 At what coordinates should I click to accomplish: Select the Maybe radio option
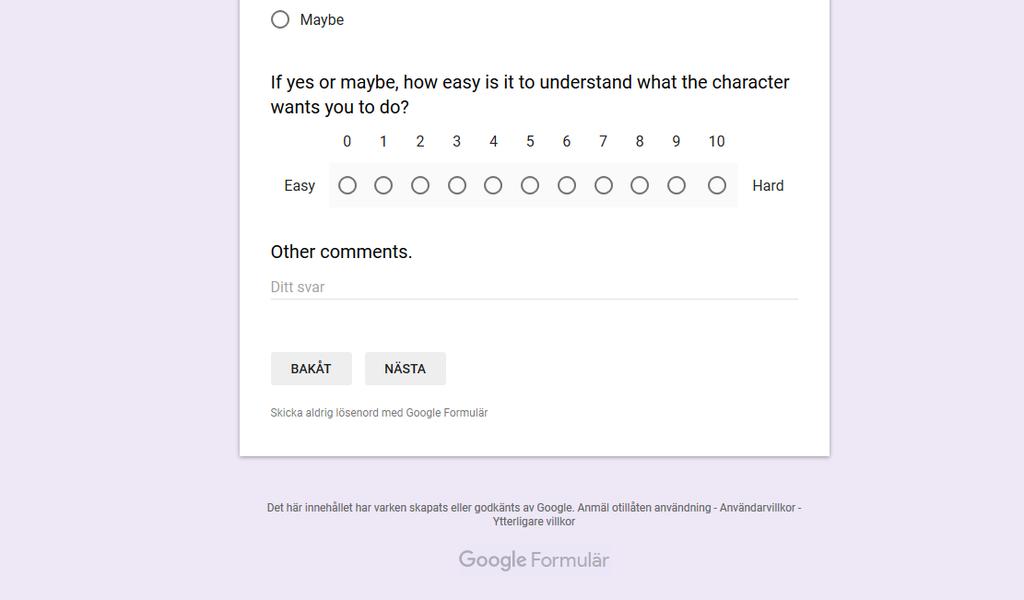pyautogui.click(x=280, y=20)
